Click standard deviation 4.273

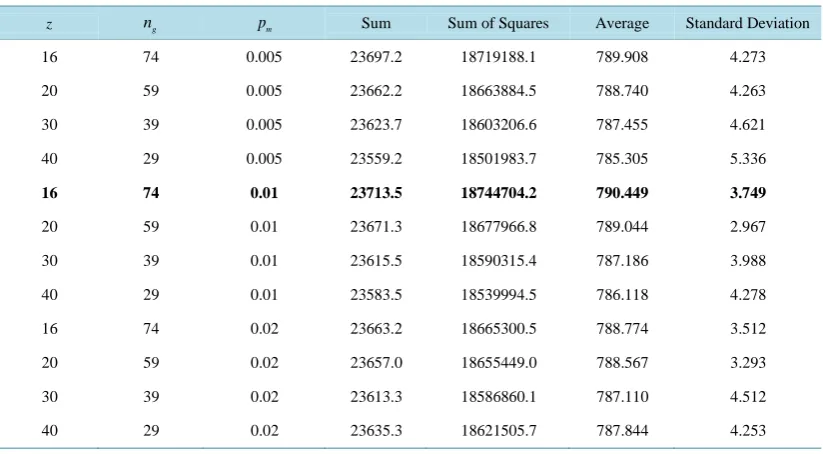(747, 57)
